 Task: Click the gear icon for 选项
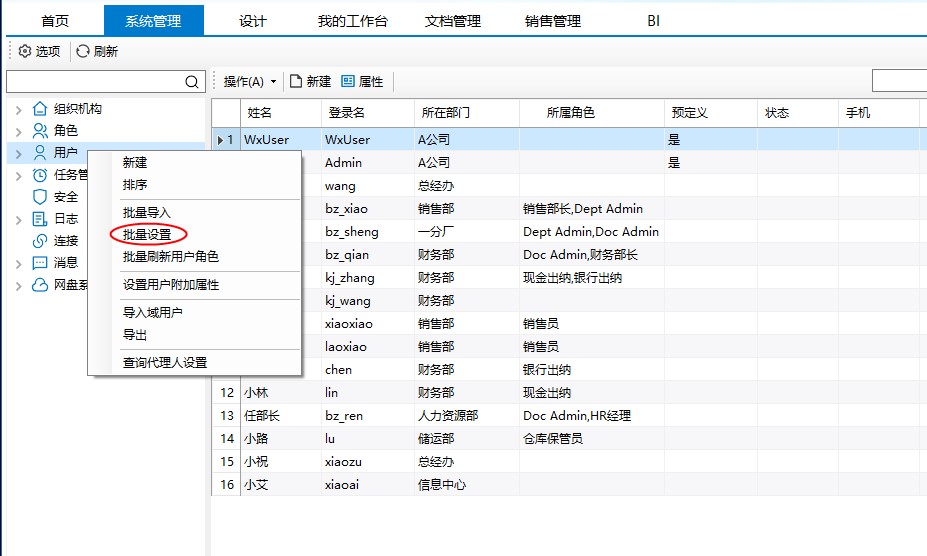tap(25, 51)
